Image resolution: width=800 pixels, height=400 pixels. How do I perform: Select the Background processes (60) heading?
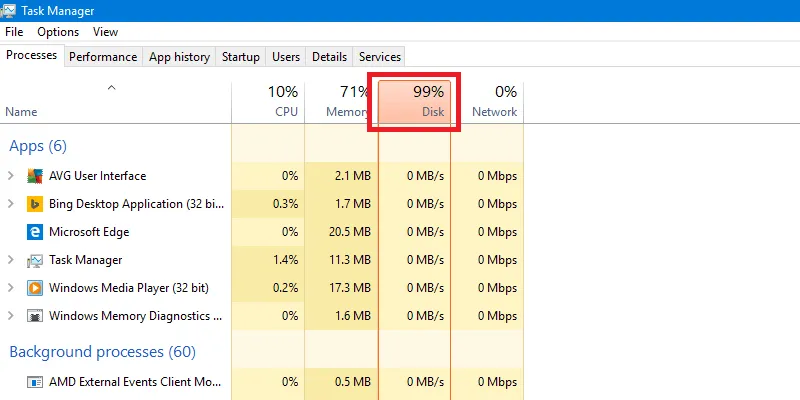(103, 352)
